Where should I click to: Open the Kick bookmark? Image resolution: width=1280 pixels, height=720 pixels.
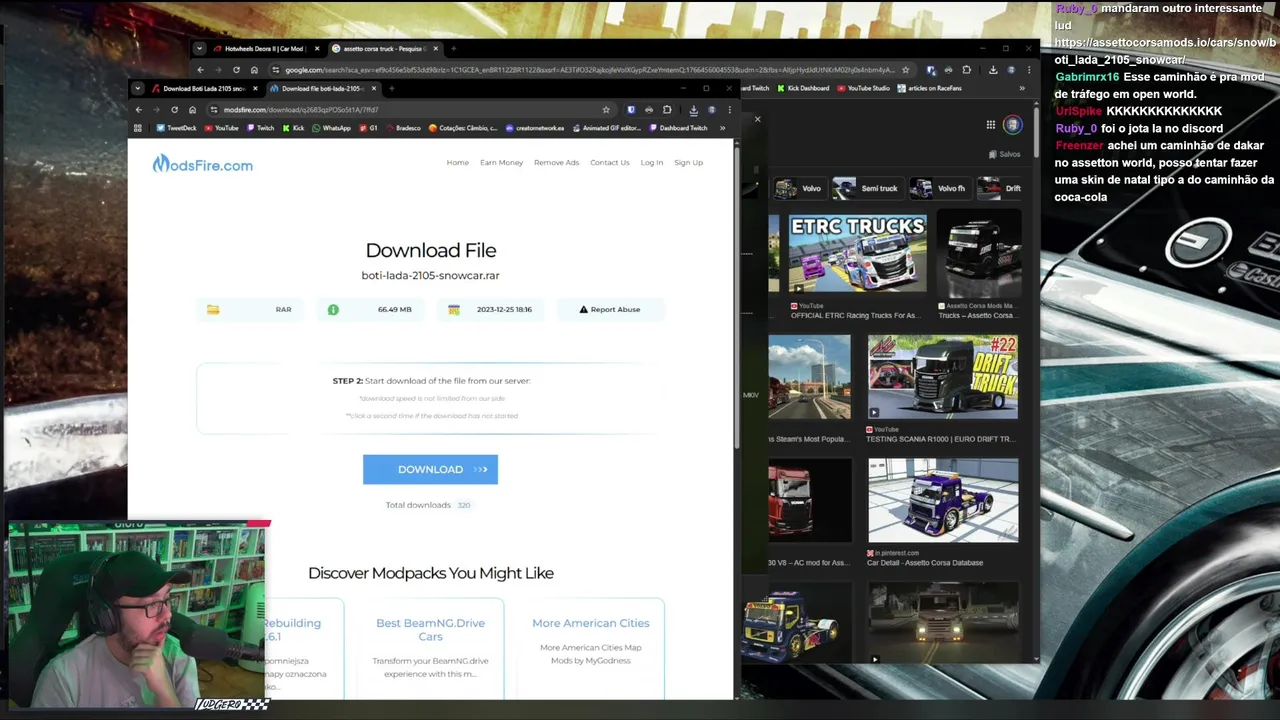click(293, 128)
